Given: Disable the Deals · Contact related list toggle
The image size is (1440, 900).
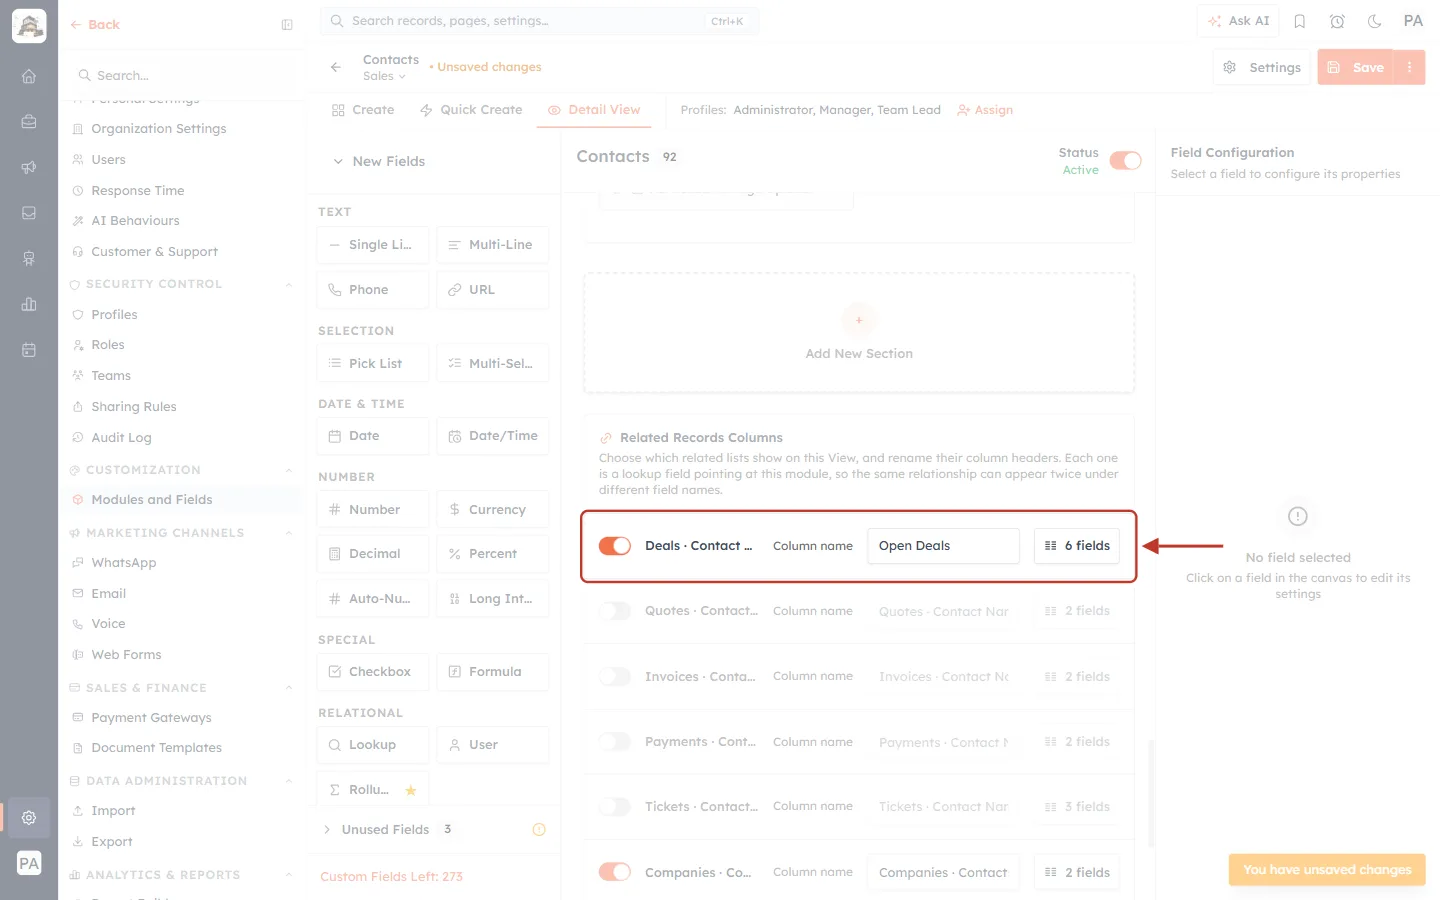Looking at the screenshot, I should click(615, 546).
